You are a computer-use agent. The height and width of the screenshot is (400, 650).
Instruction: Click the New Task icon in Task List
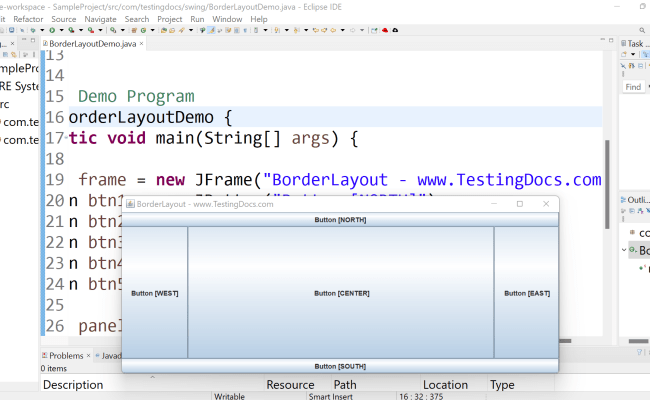(x=624, y=54)
